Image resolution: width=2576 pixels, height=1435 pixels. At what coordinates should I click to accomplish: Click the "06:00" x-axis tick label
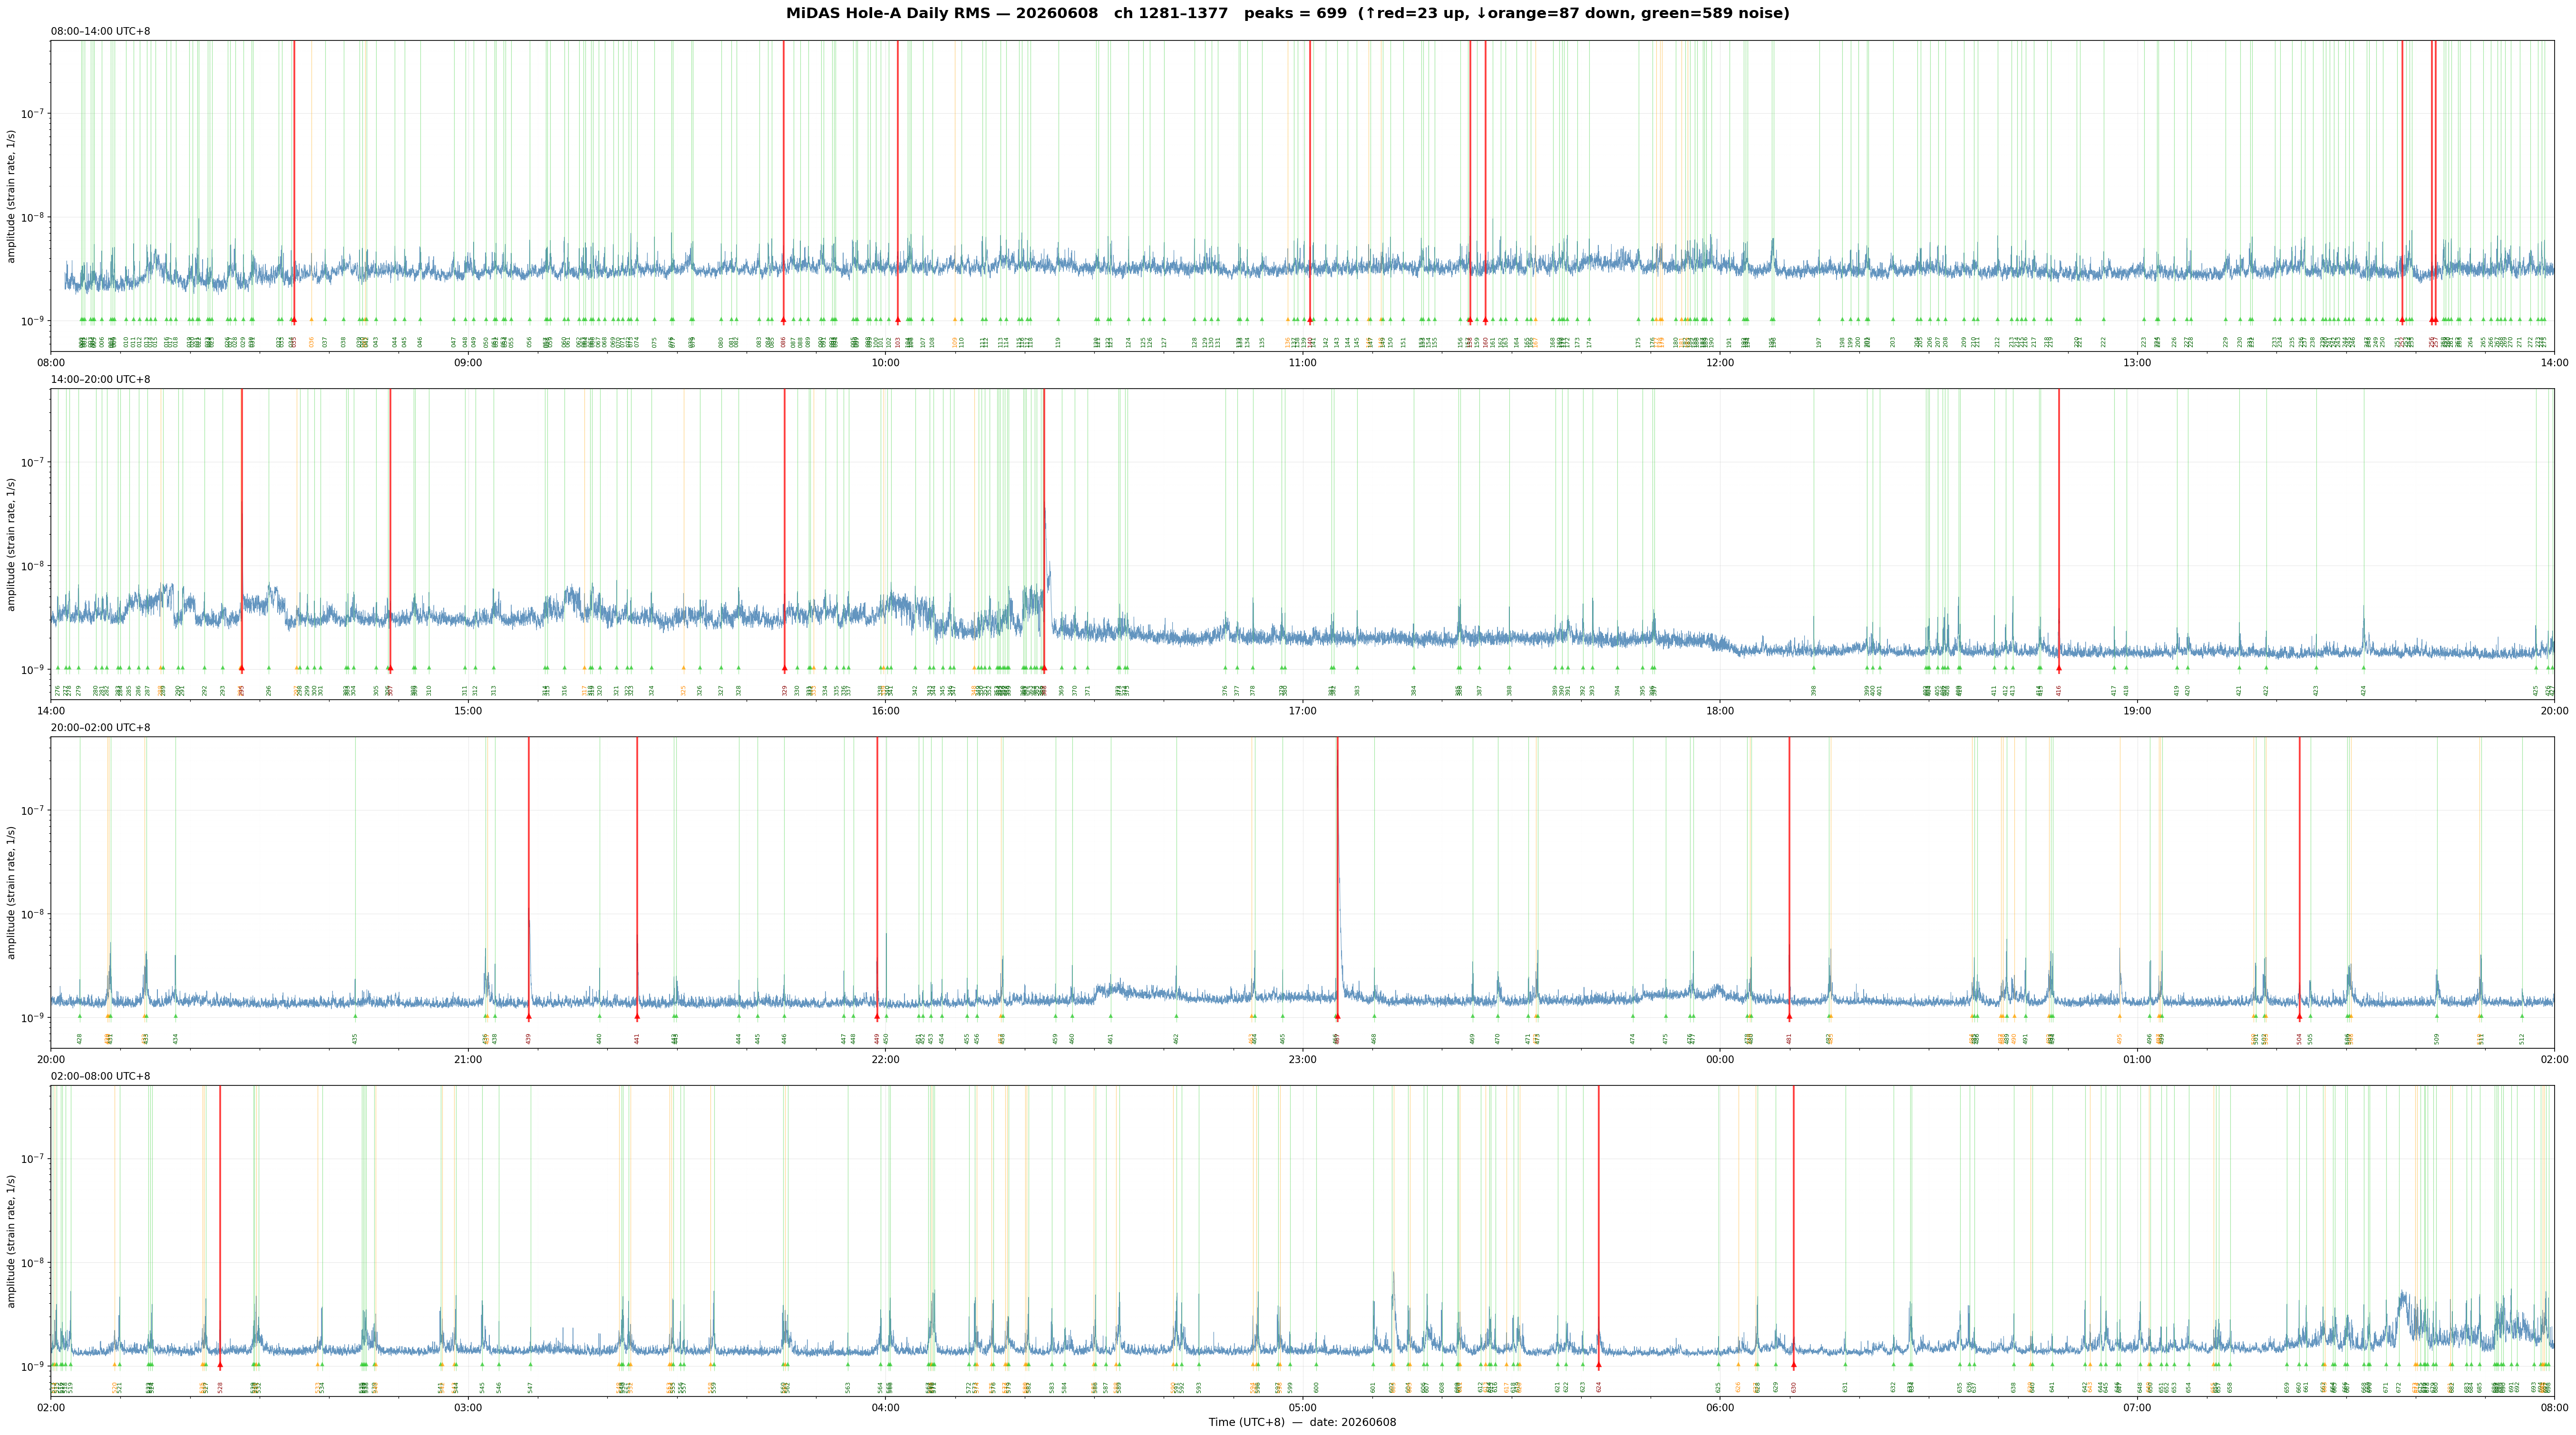[1720, 1408]
